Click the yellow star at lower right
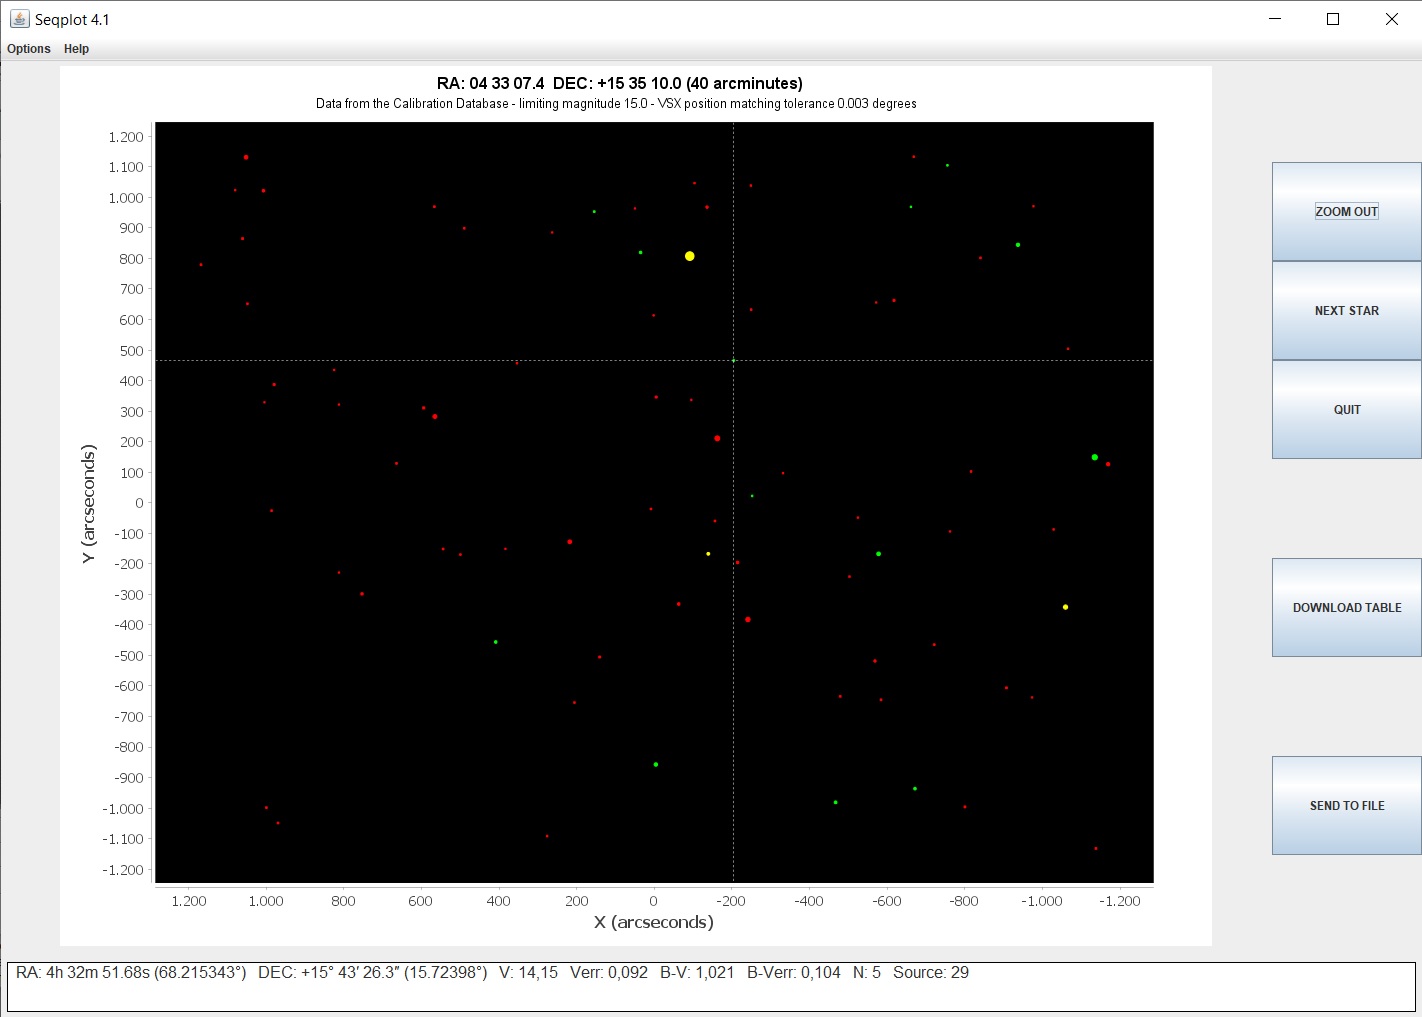Screen dimensions: 1422x1017 (1066, 607)
